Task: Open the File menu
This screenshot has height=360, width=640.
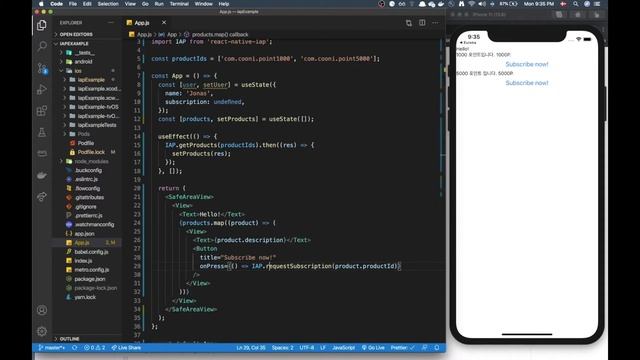Action: (73, 4)
